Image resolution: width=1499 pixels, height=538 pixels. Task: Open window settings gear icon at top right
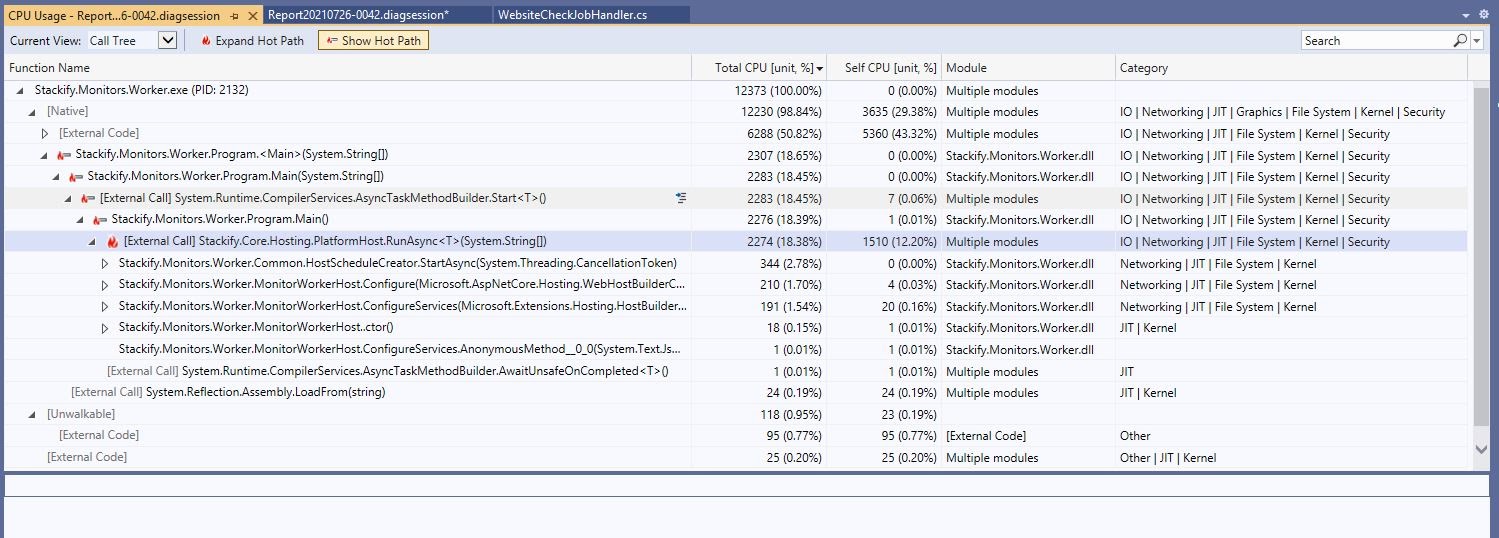pos(1483,15)
